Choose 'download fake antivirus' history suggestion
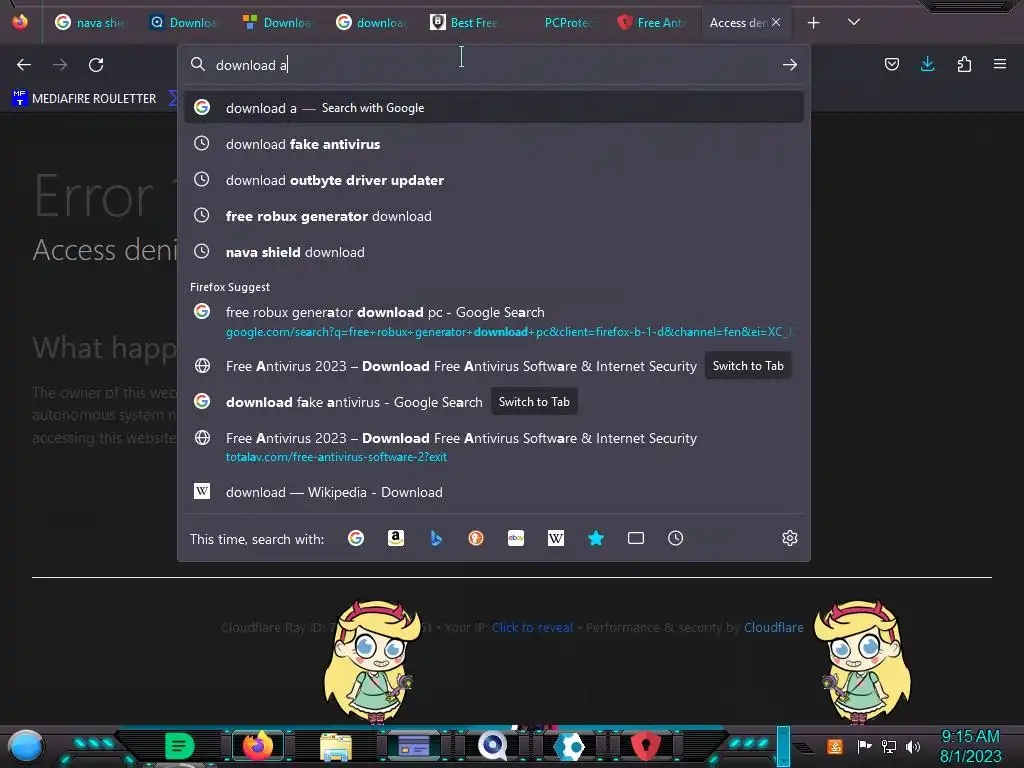 pos(494,144)
